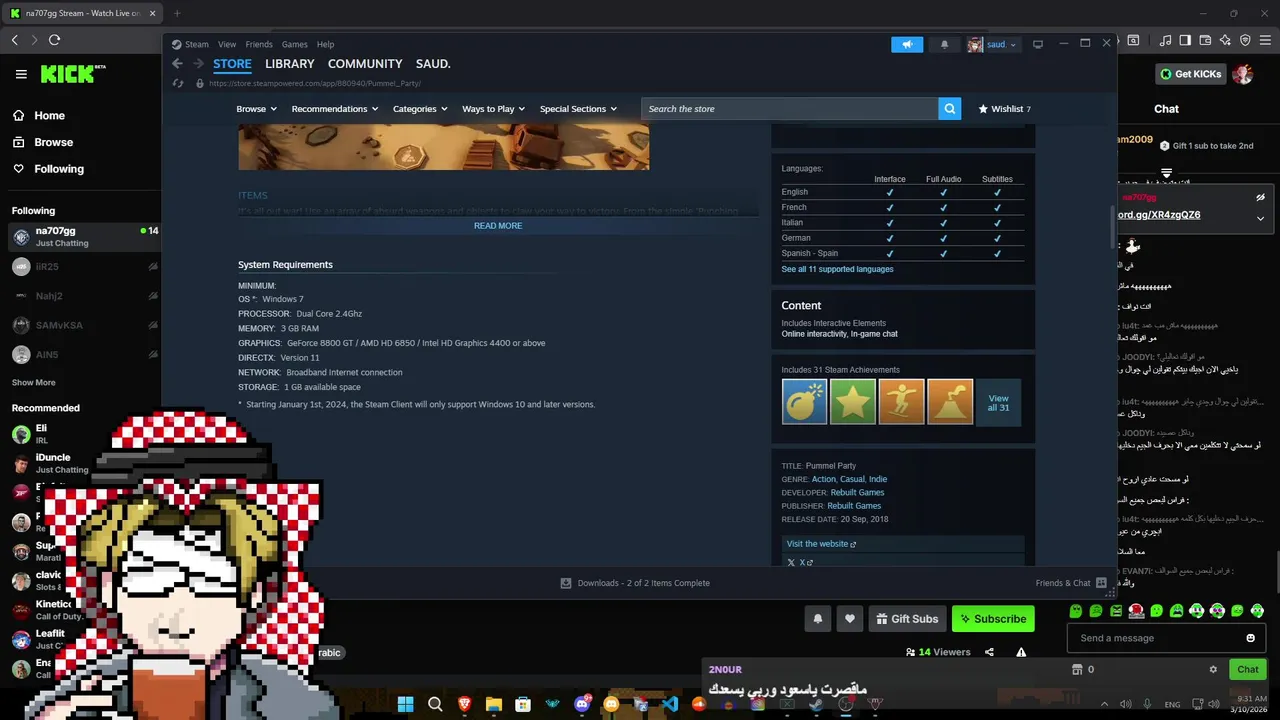
Task: Open the Games menu in Steam
Action: pyautogui.click(x=295, y=44)
